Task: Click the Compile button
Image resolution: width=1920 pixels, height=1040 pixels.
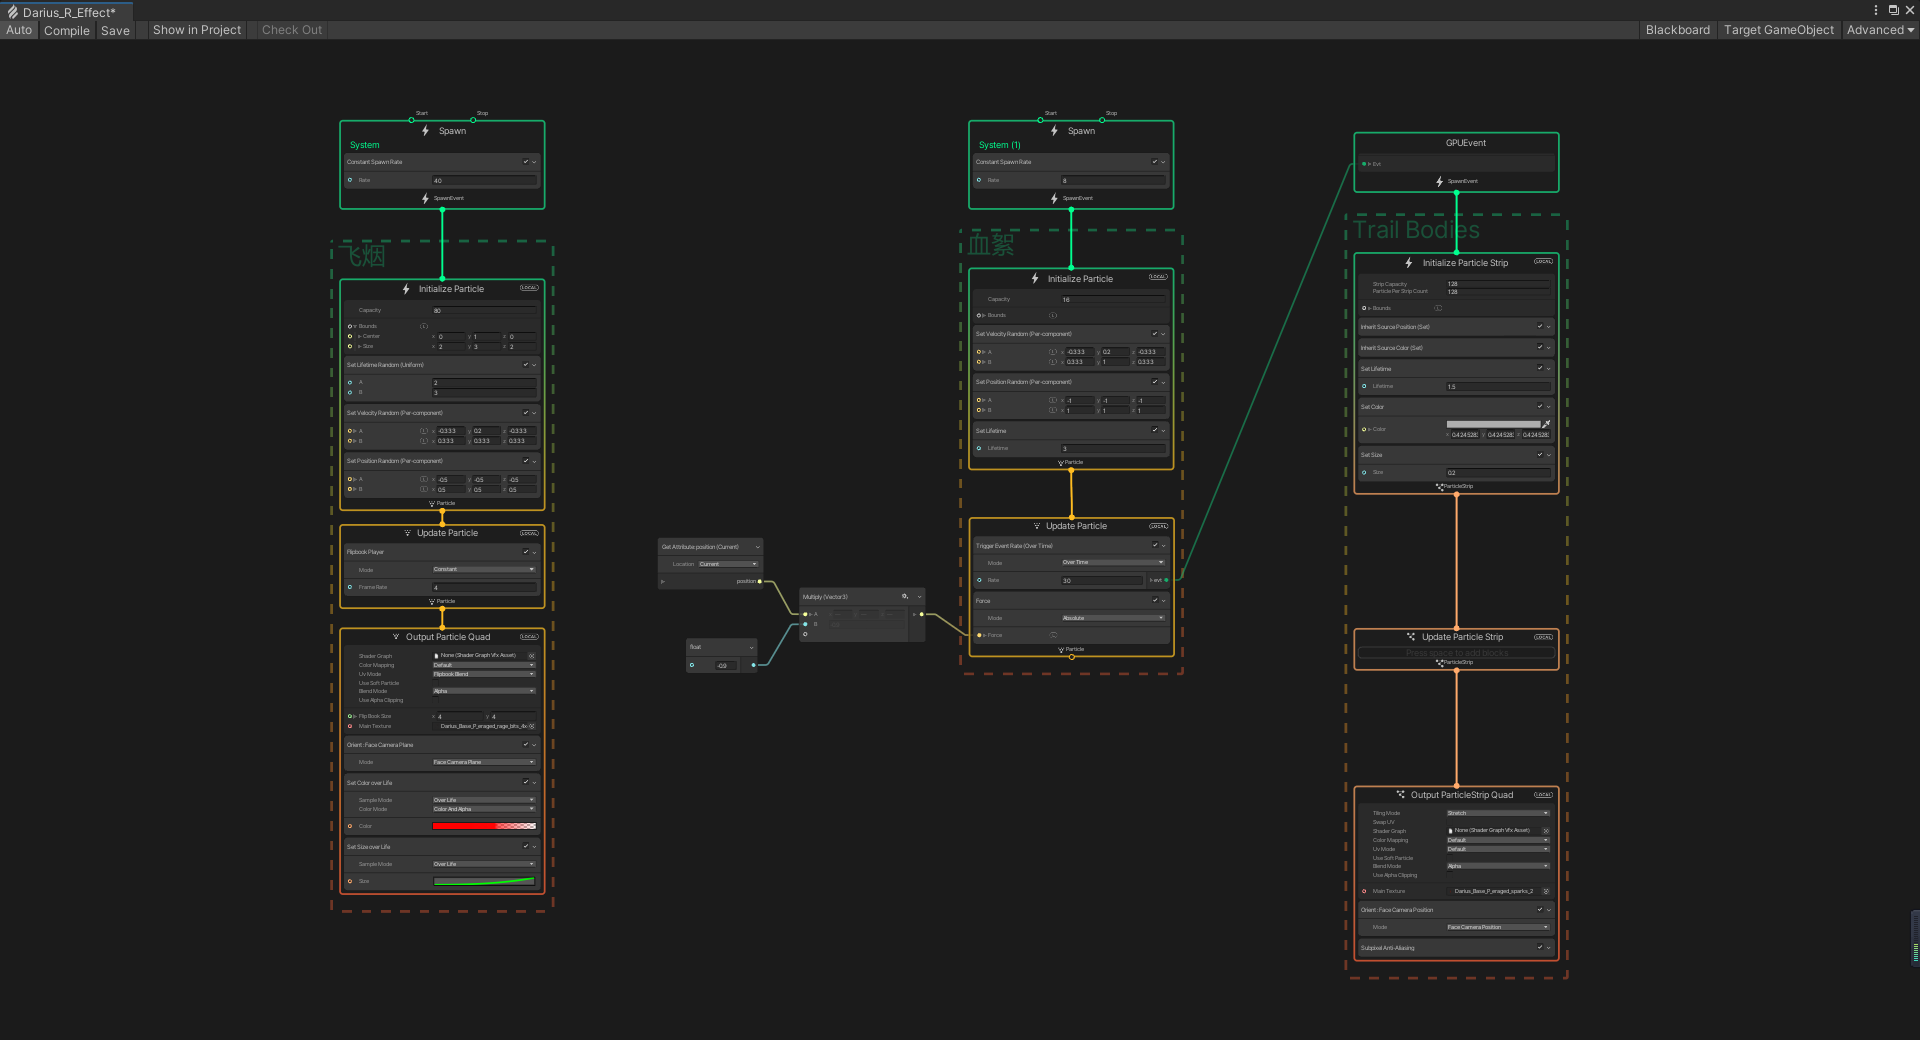Action: [x=67, y=30]
